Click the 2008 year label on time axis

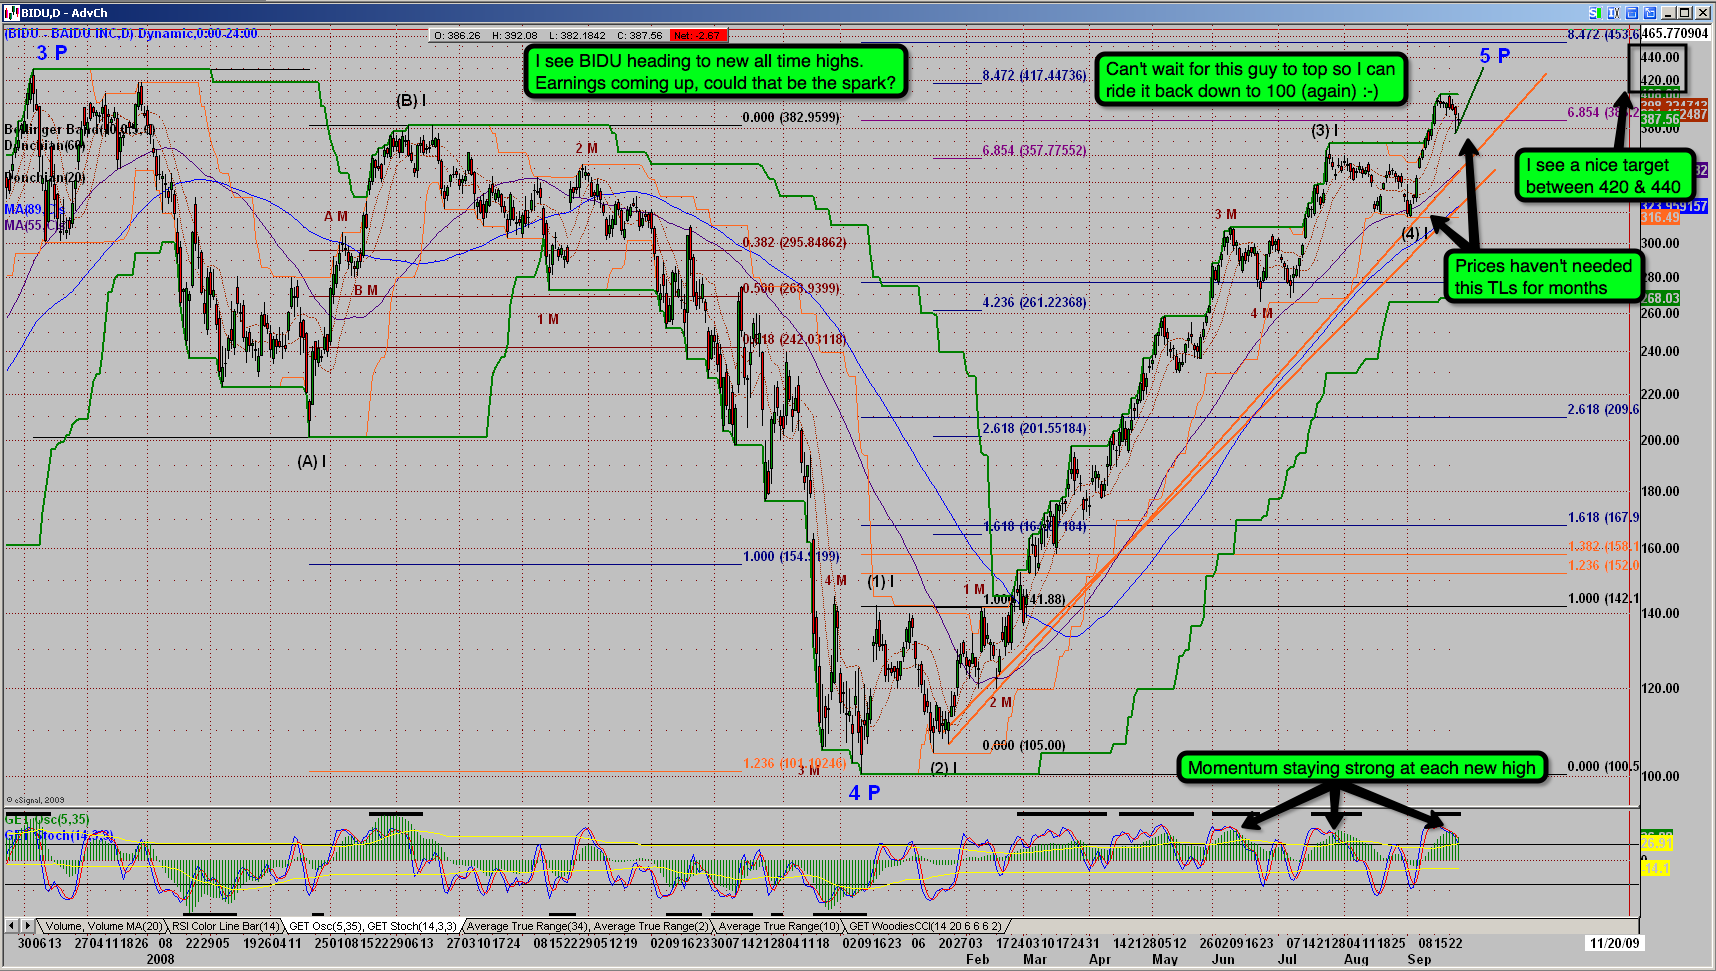pos(160,959)
